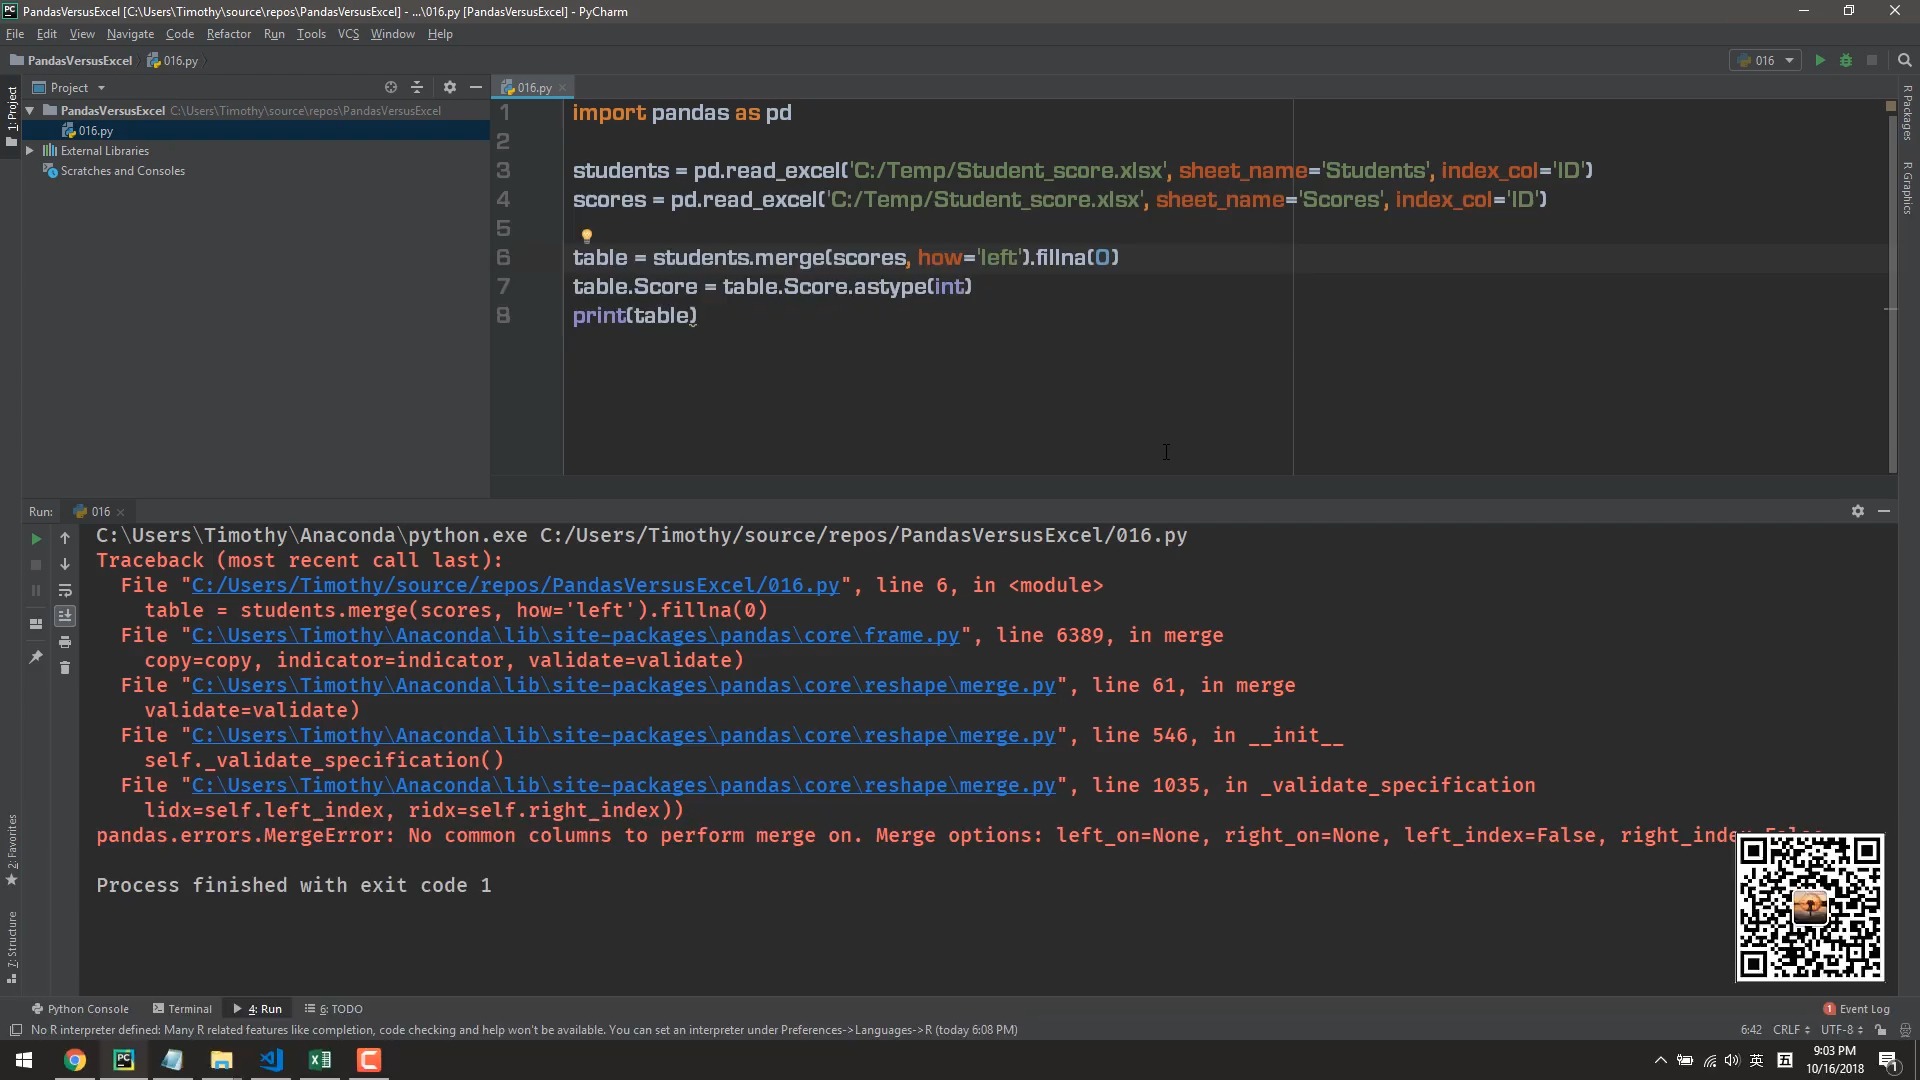Toggle the Structure side tool window
Image resolution: width=1920 pixels, height=1080 pixels.
pos(12,946)
